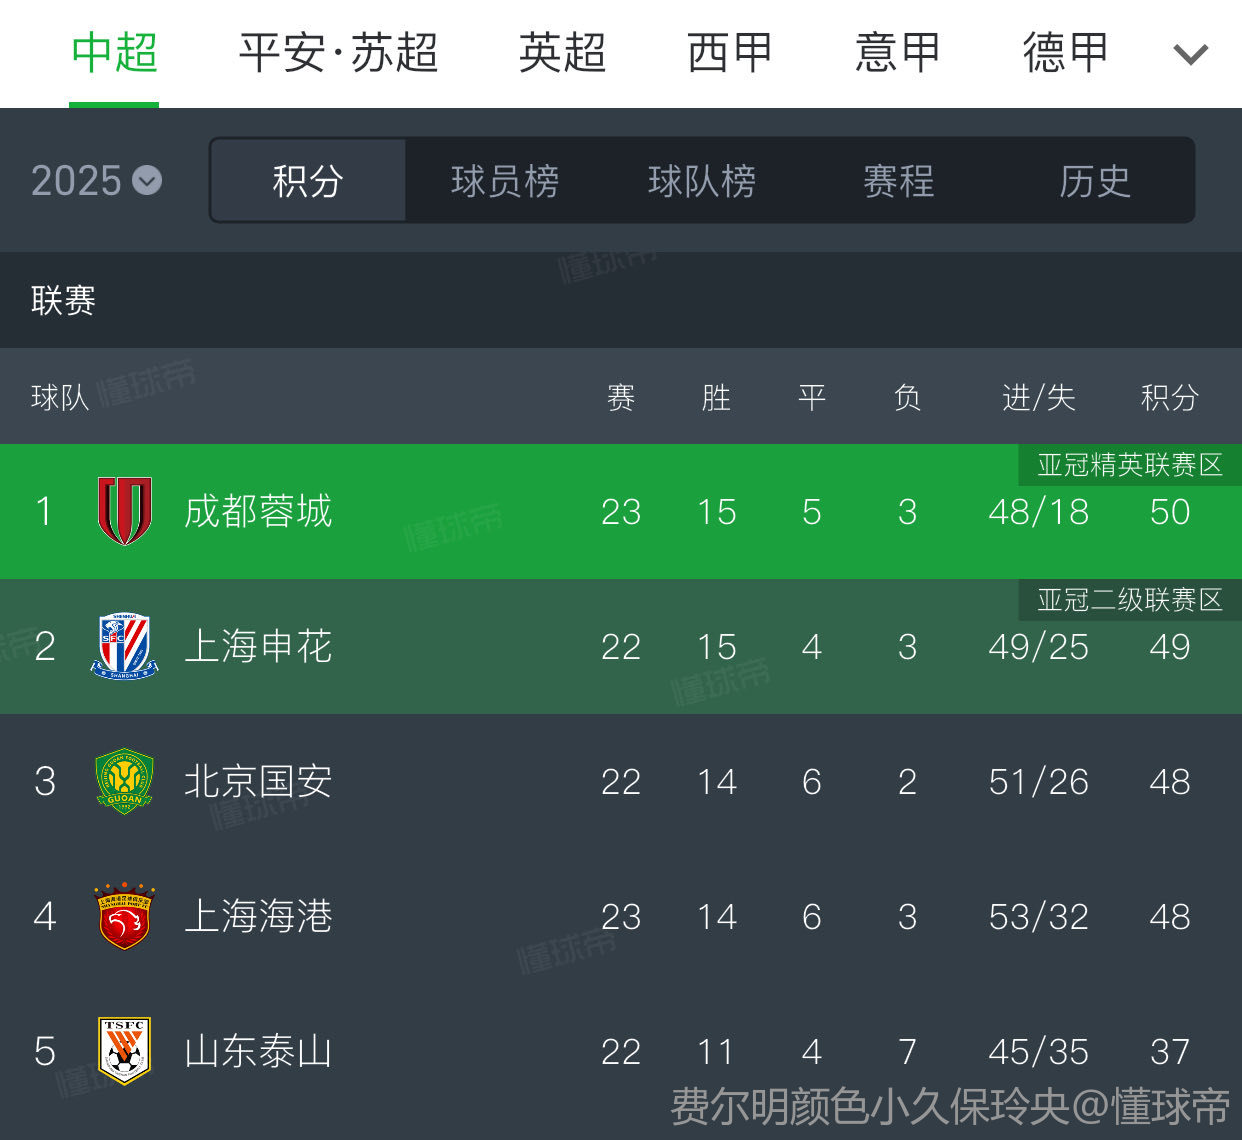Select the 英超 league tab

pos(562,53)
